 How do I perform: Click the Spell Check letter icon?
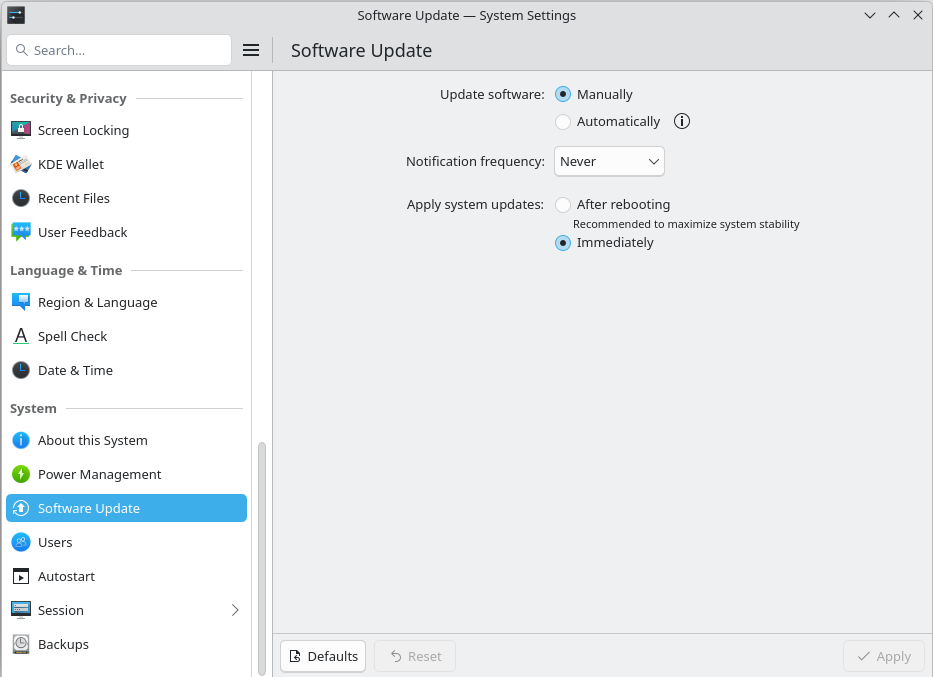pyautogui.click(x=21, y=336)
